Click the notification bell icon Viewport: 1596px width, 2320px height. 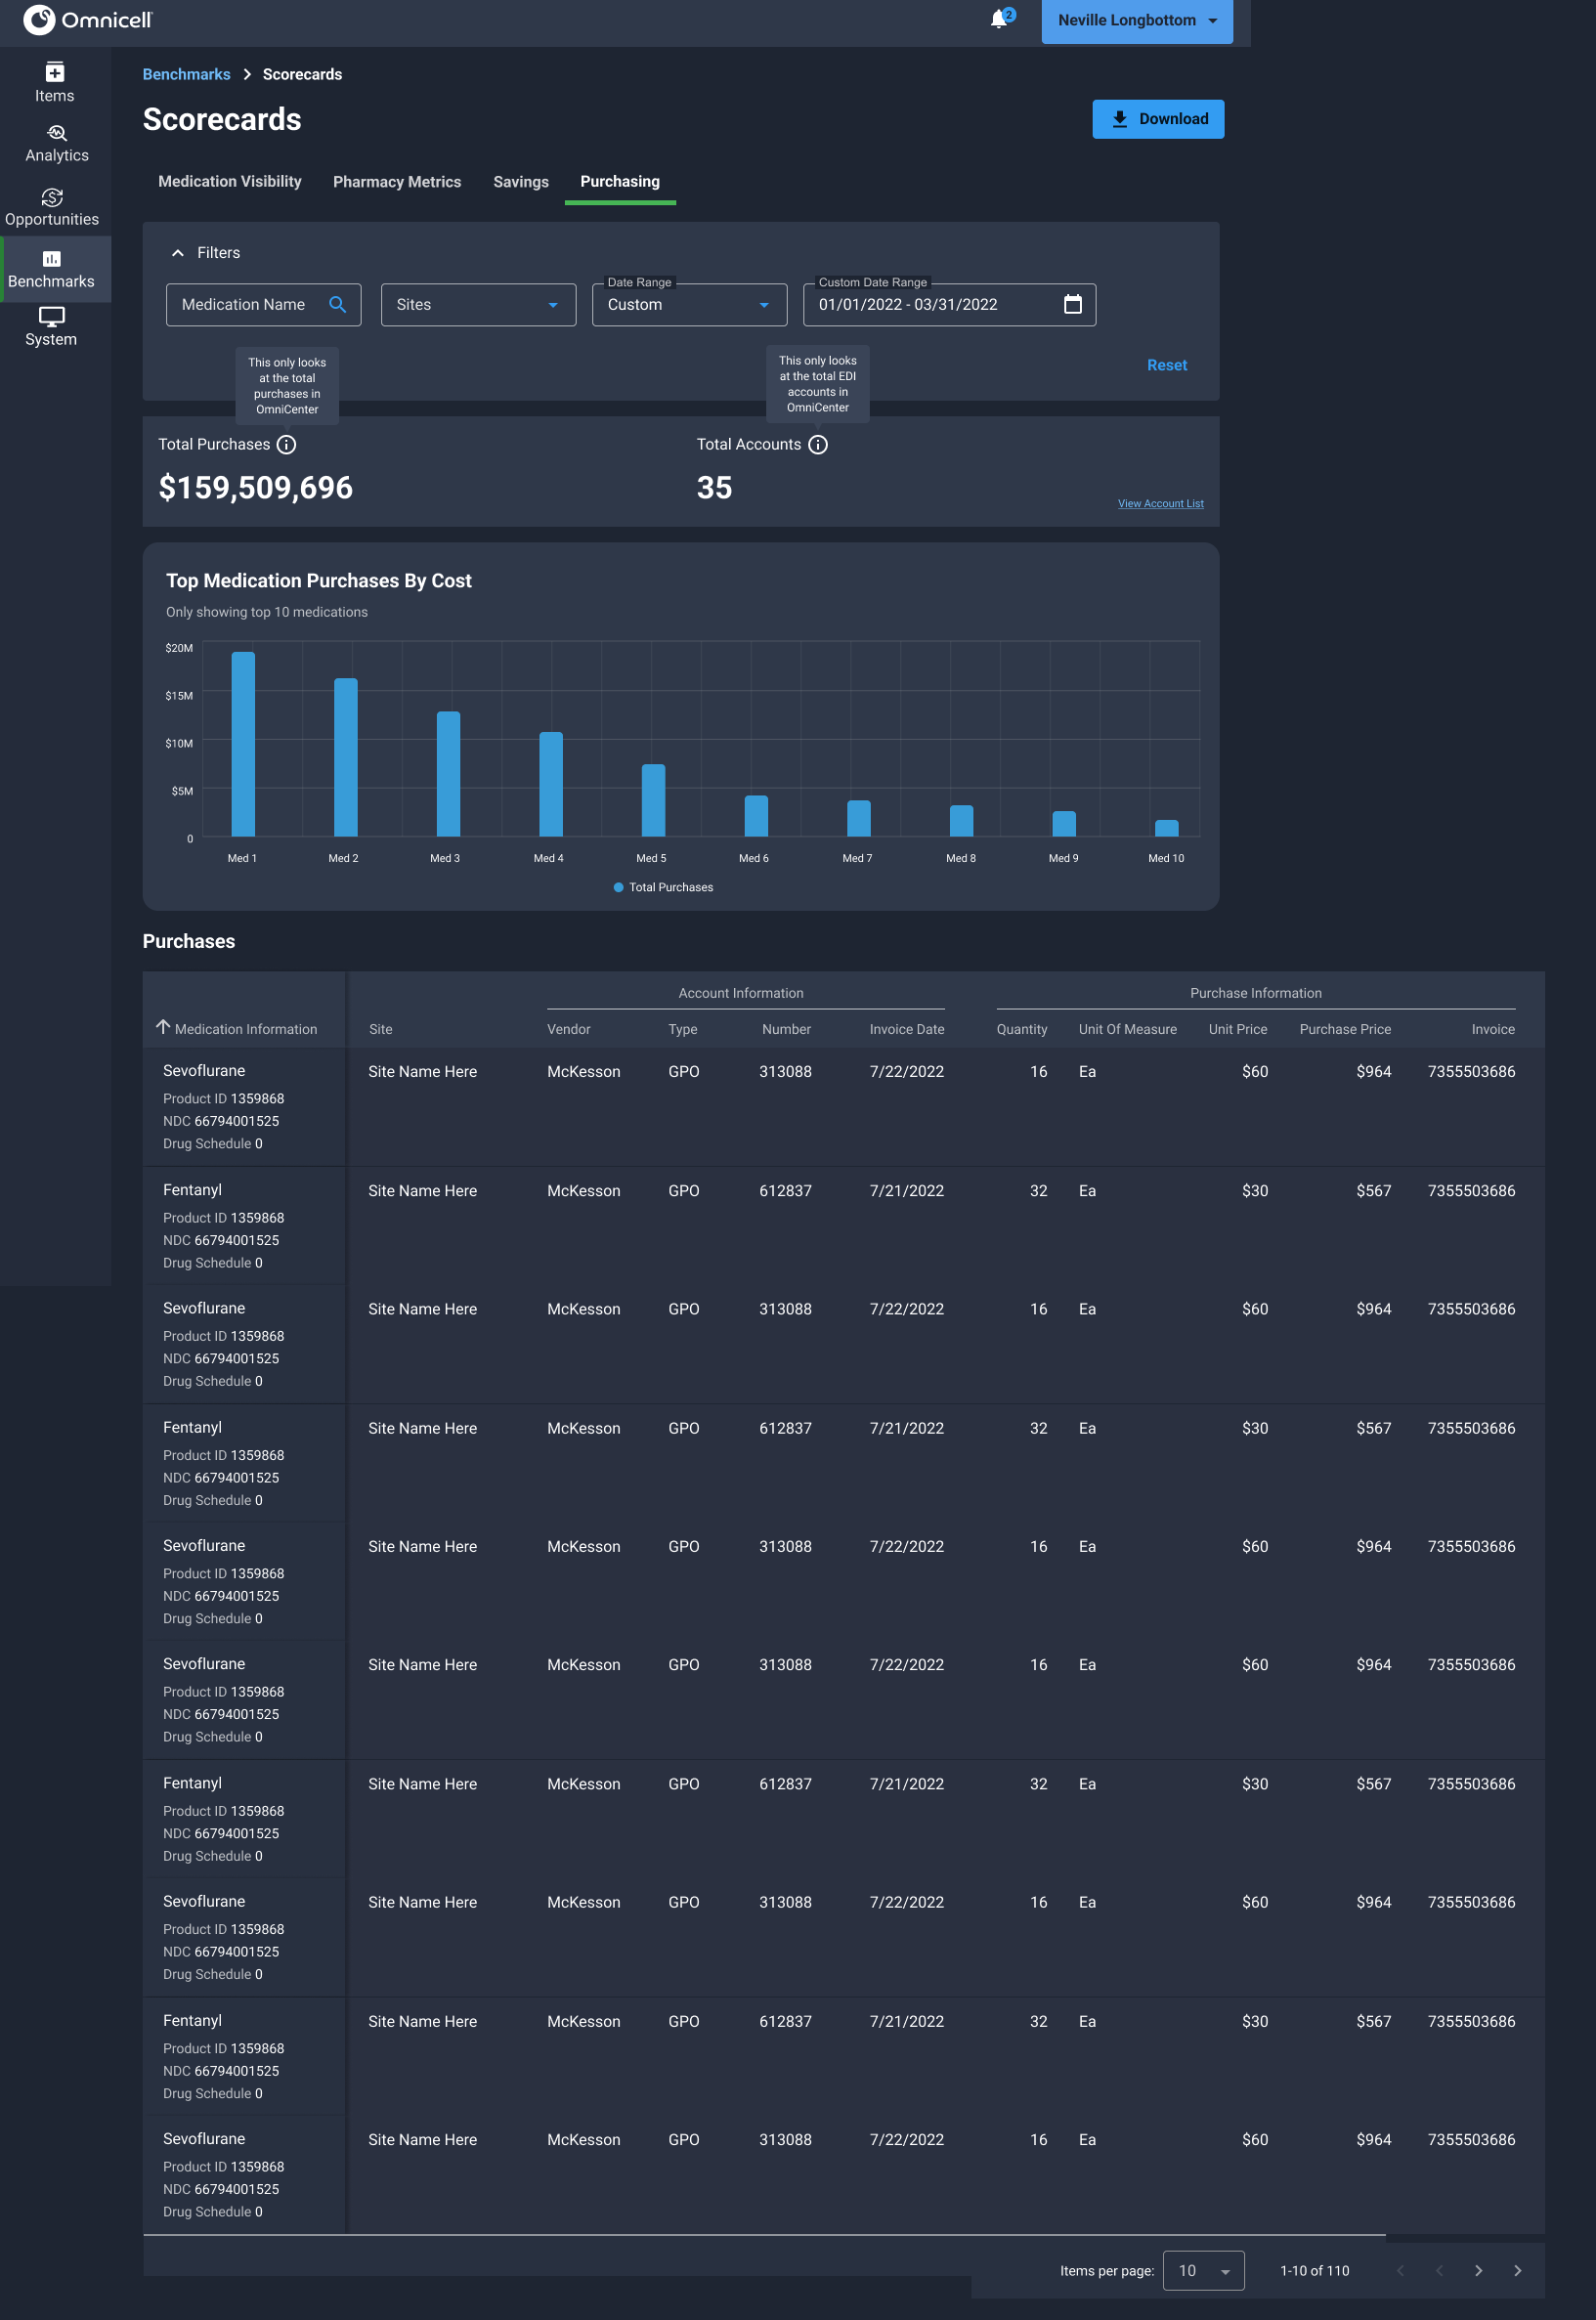coord(998,20)
